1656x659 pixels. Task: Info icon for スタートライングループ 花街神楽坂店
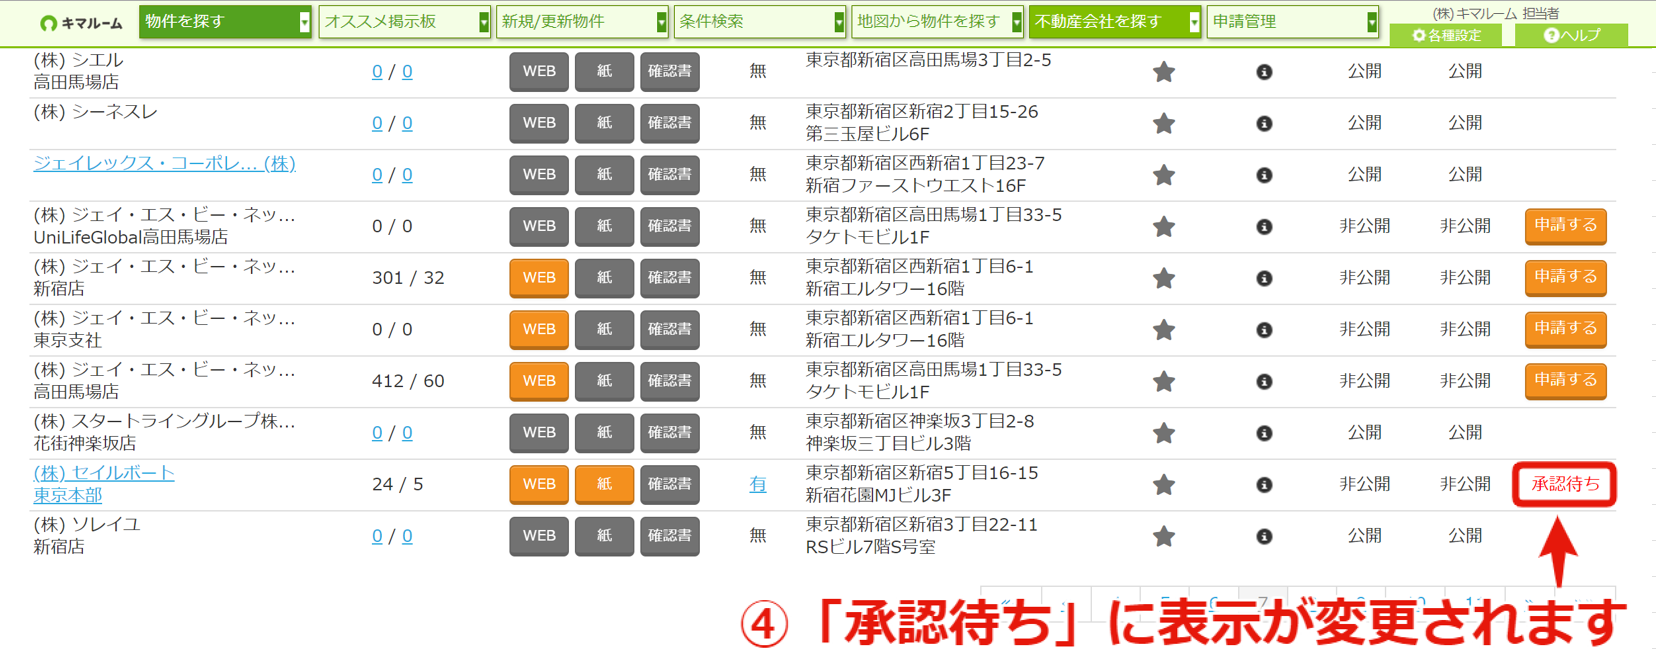pyautogui.click(x=1264, y=433)
